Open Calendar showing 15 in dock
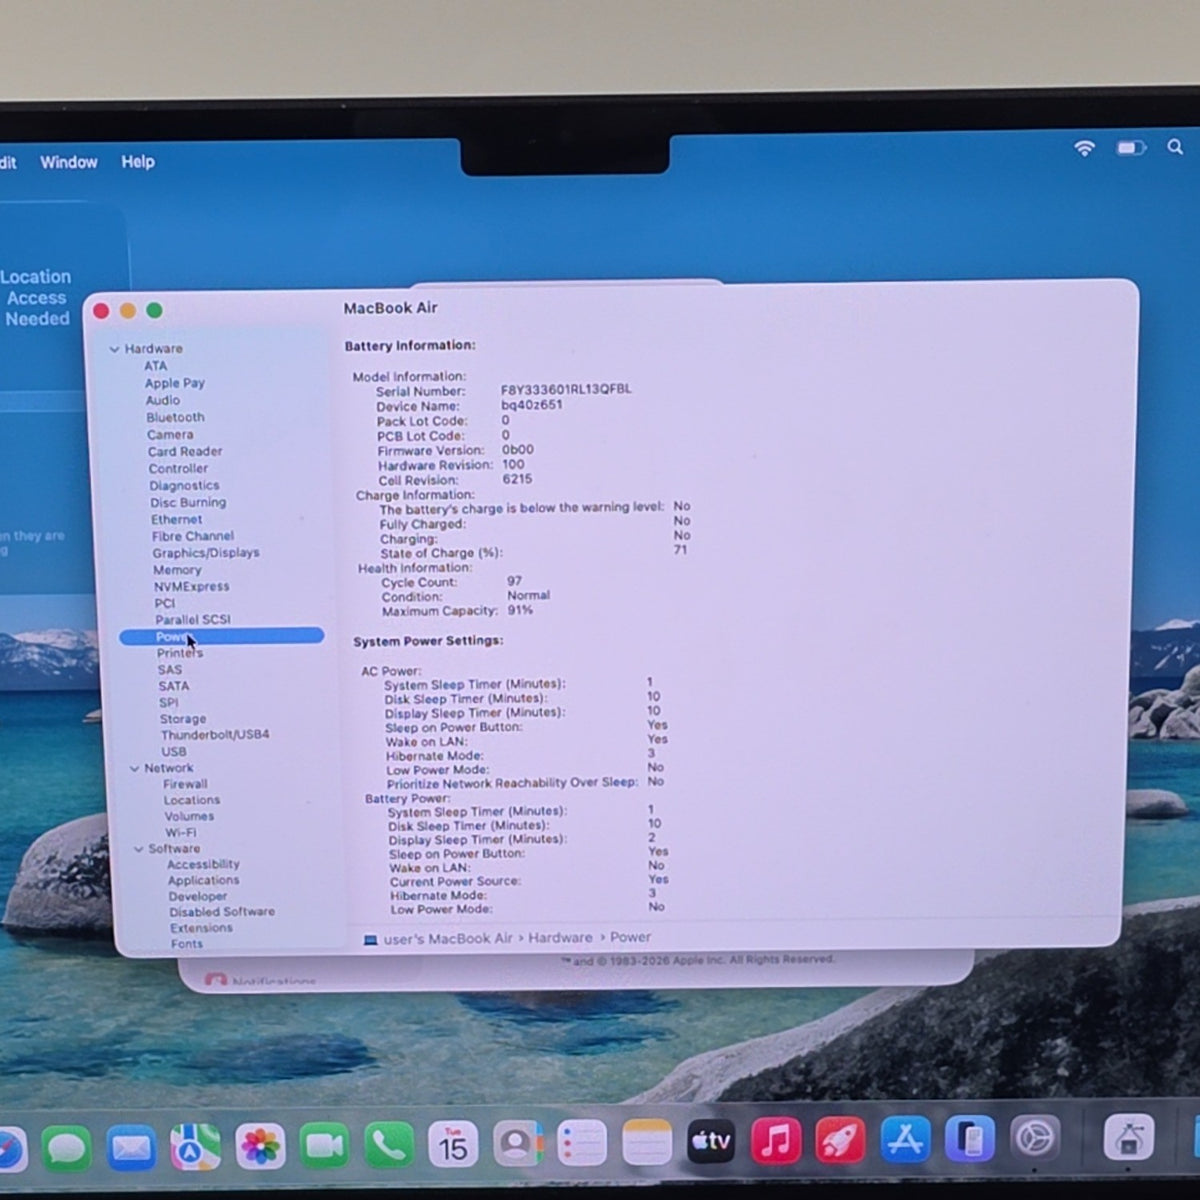 click(453, 1145)
